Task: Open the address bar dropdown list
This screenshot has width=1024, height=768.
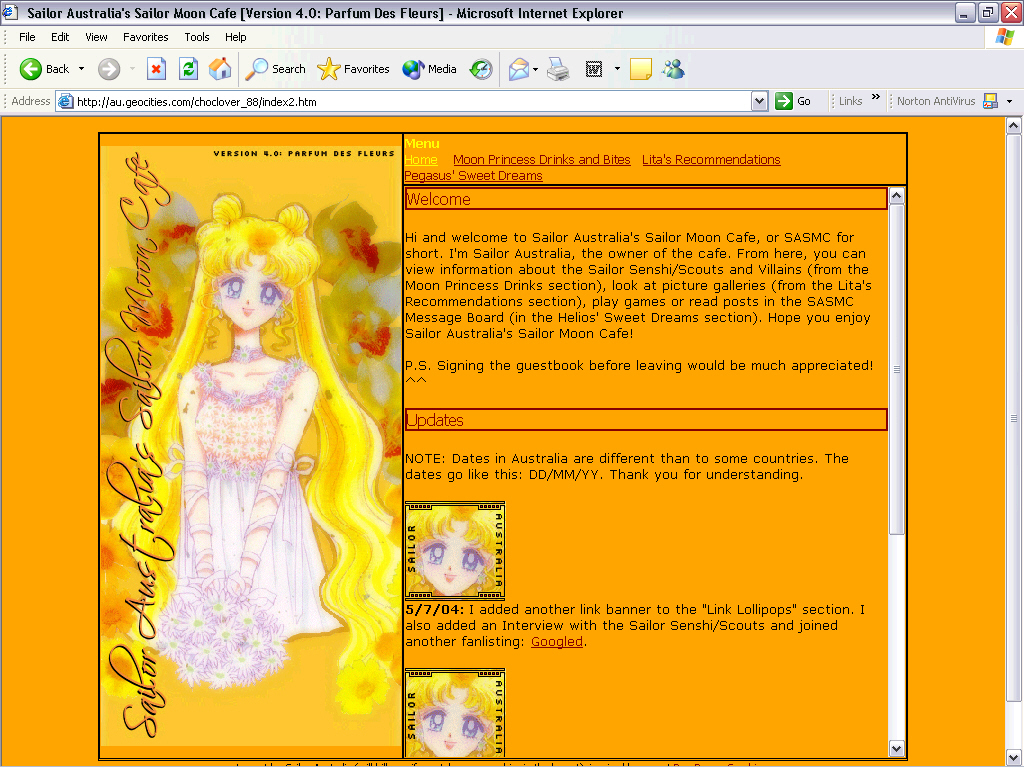Action: (760, 101)
